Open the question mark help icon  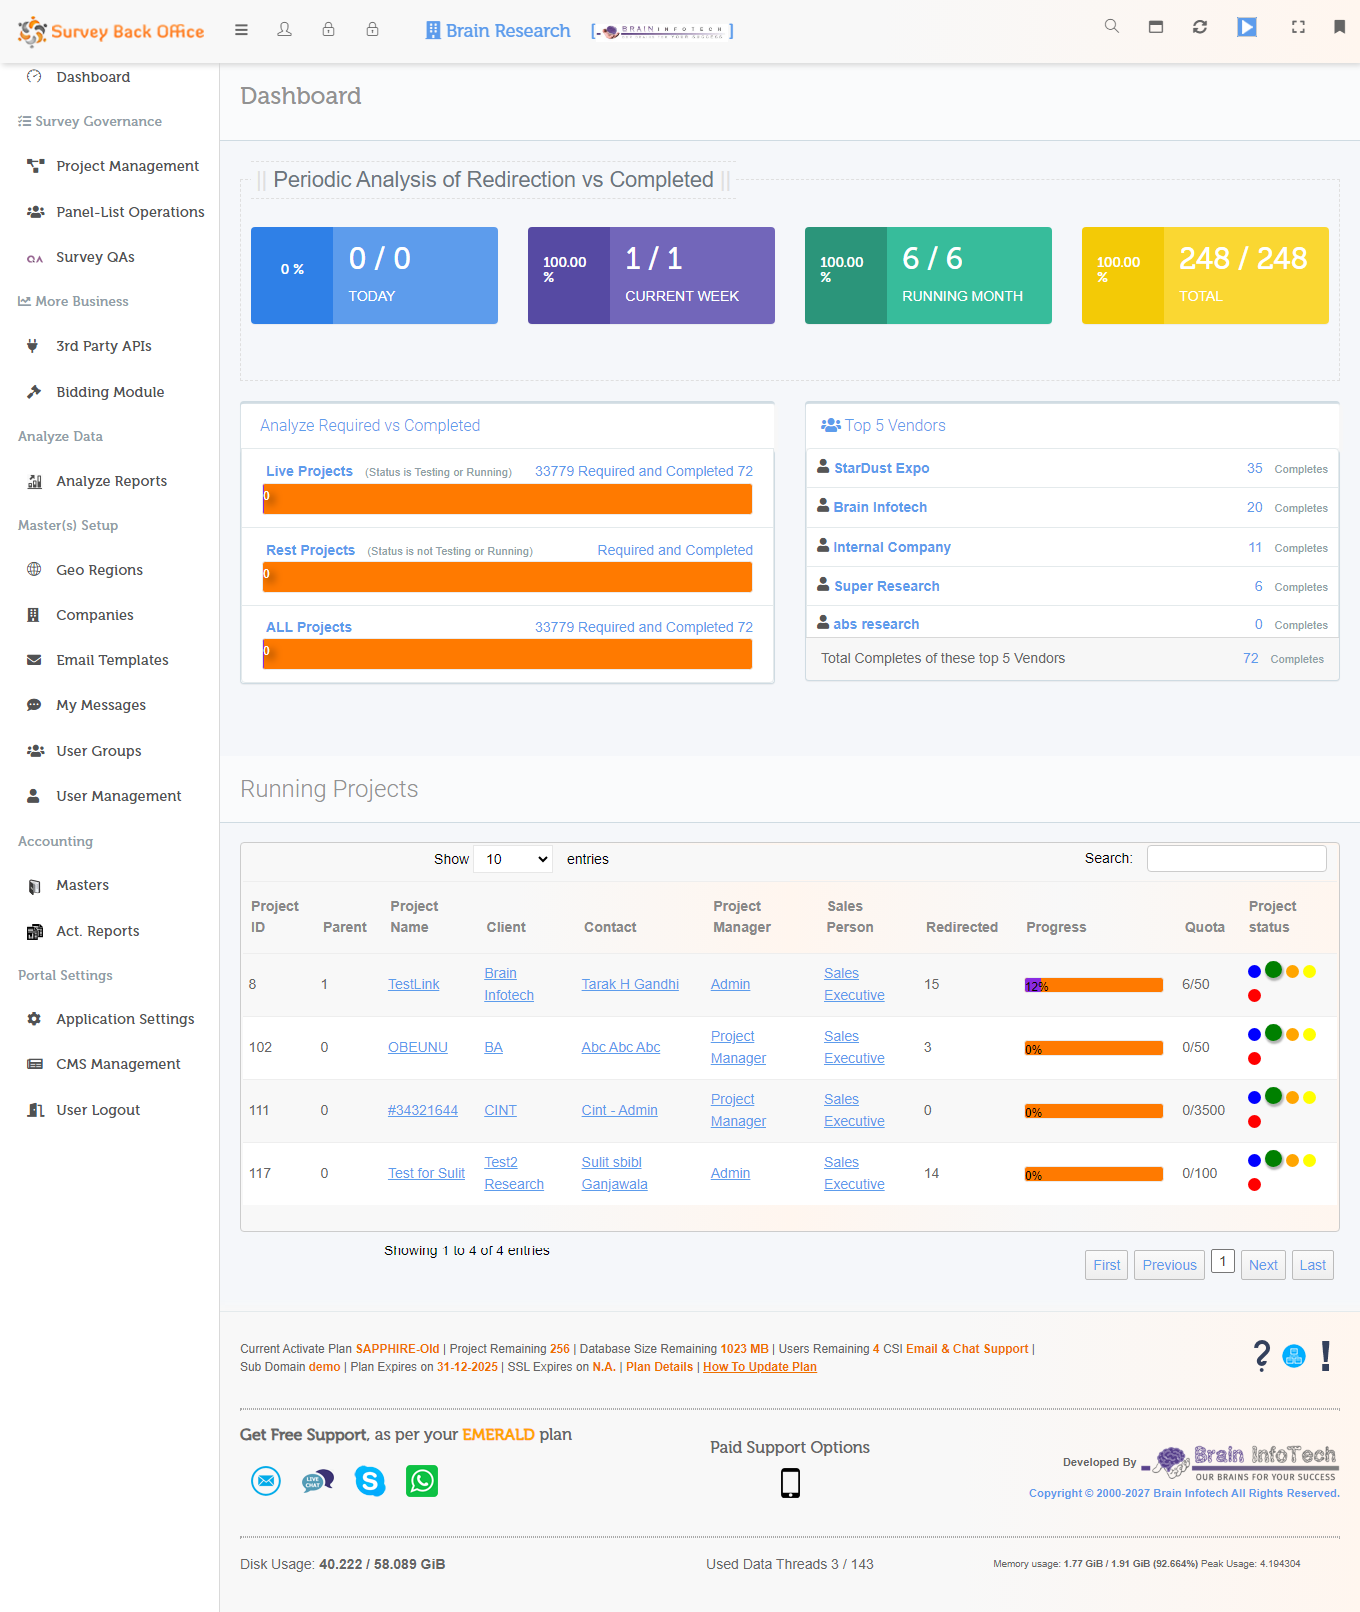pos(1262,1356)
